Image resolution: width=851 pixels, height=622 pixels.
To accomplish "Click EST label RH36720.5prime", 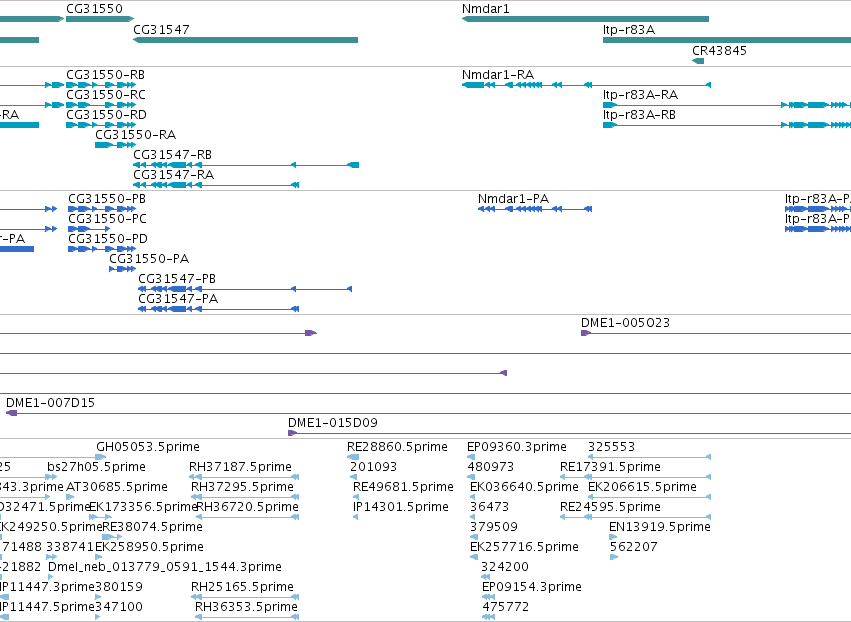I will 247,507.
